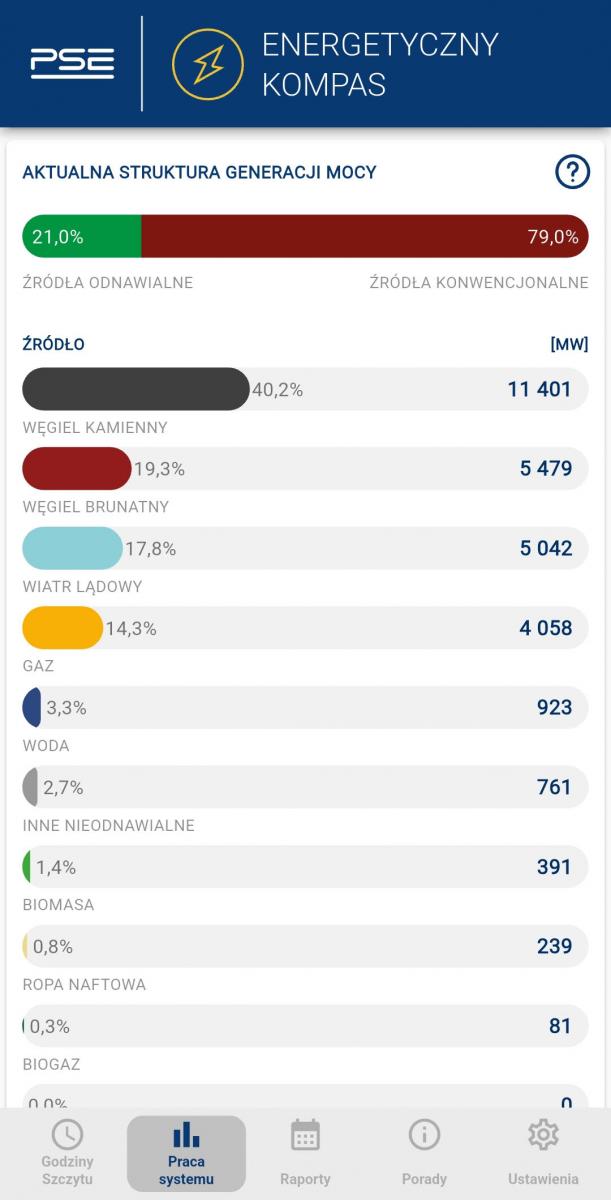This screenshot has width=611, height=1200.
Task: Click the Woda row showing 923 MW
Action: 305,708
